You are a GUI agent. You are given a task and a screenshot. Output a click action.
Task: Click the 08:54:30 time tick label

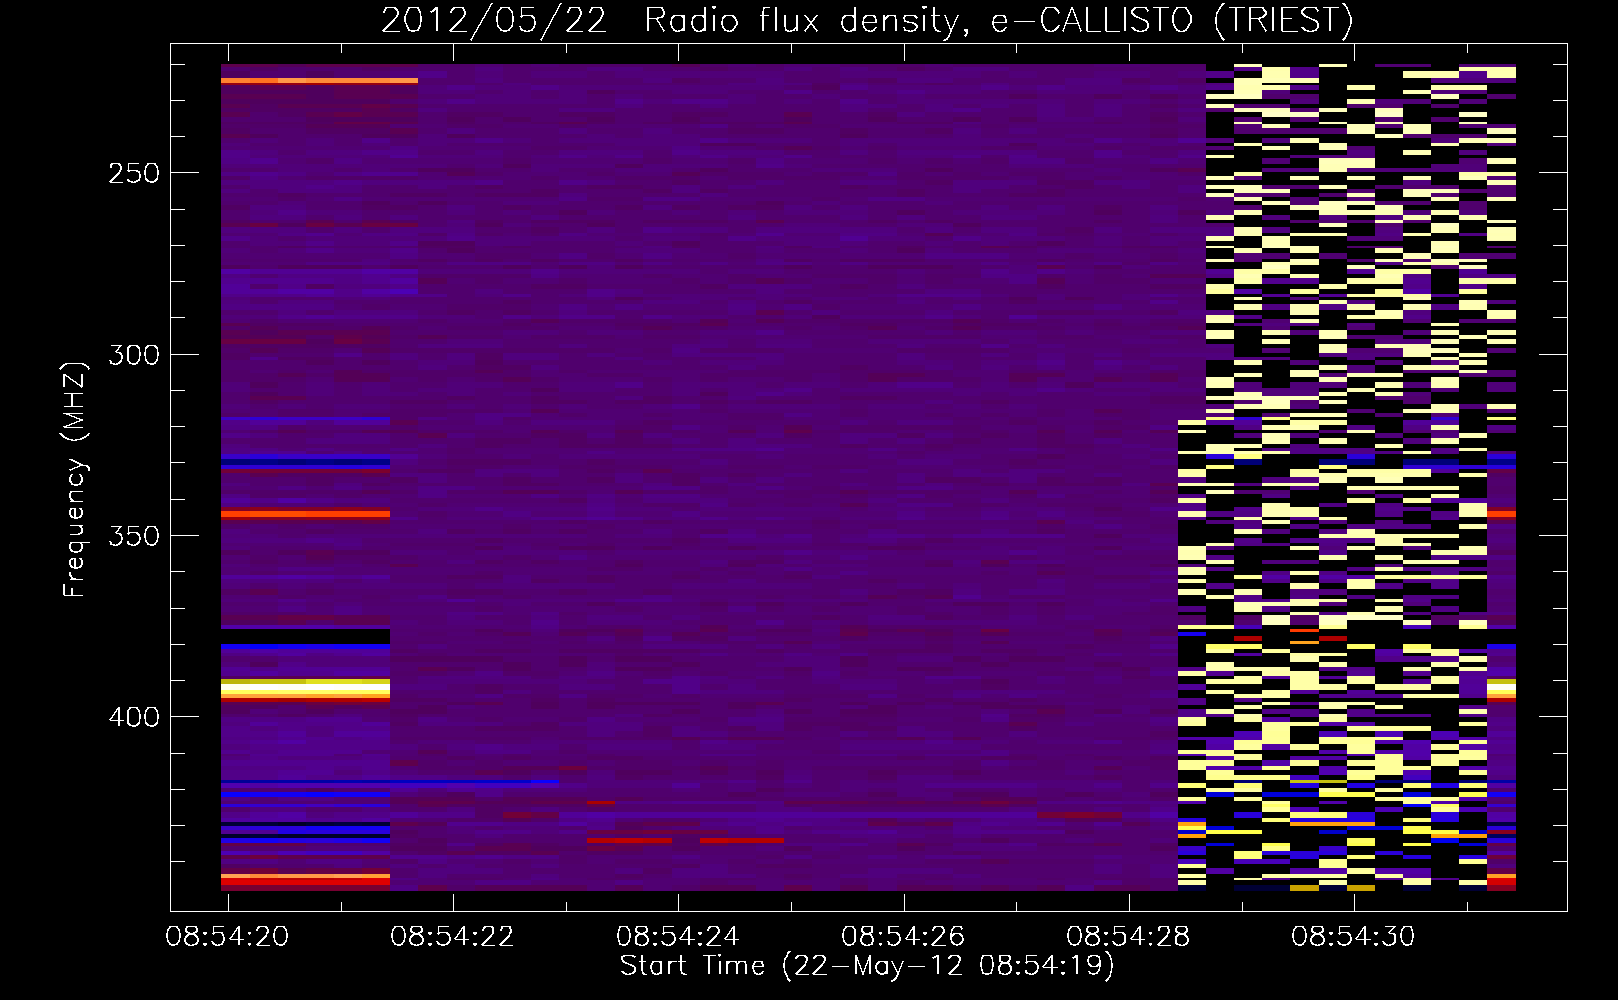pyautogui.click(x=1353, y=937)
